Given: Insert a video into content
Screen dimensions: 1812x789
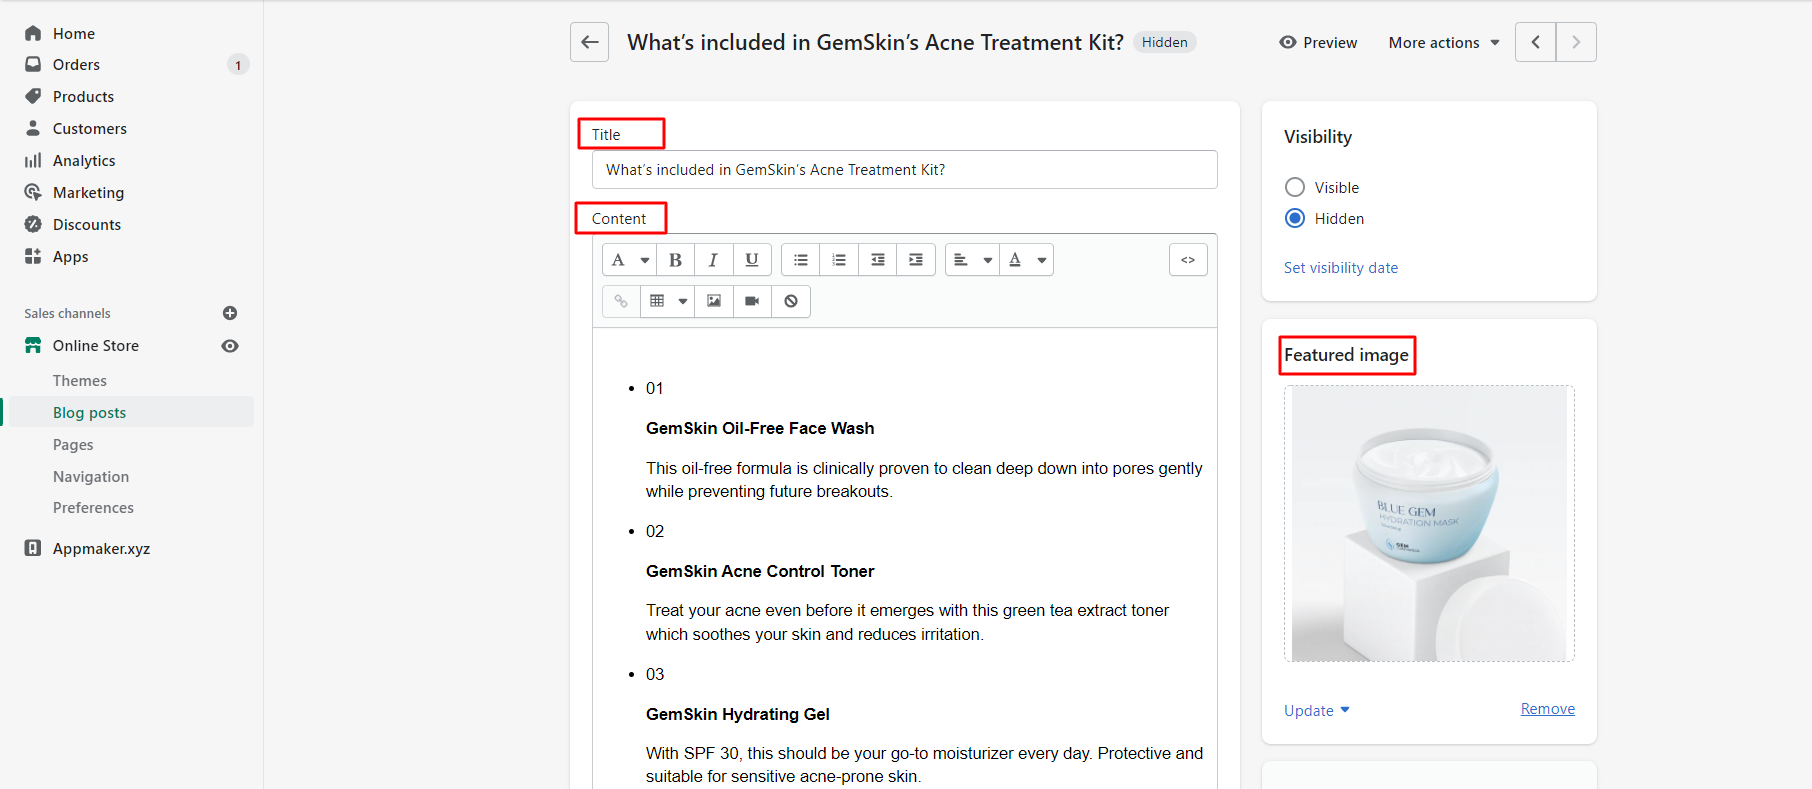Looking at the screenshot, I should point(752,301).
